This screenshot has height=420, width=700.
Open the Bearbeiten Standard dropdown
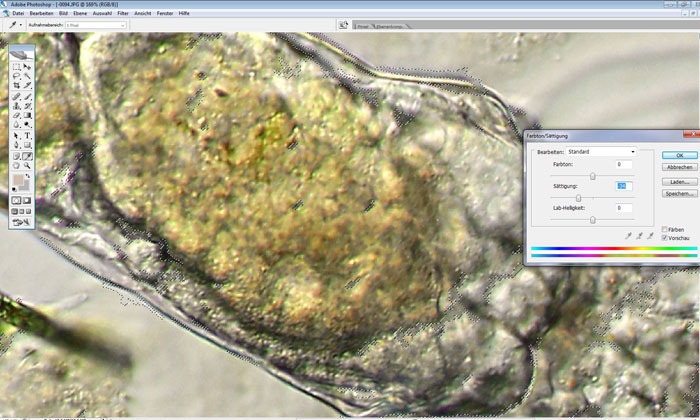pyautogui.click(x=601, y=152)
